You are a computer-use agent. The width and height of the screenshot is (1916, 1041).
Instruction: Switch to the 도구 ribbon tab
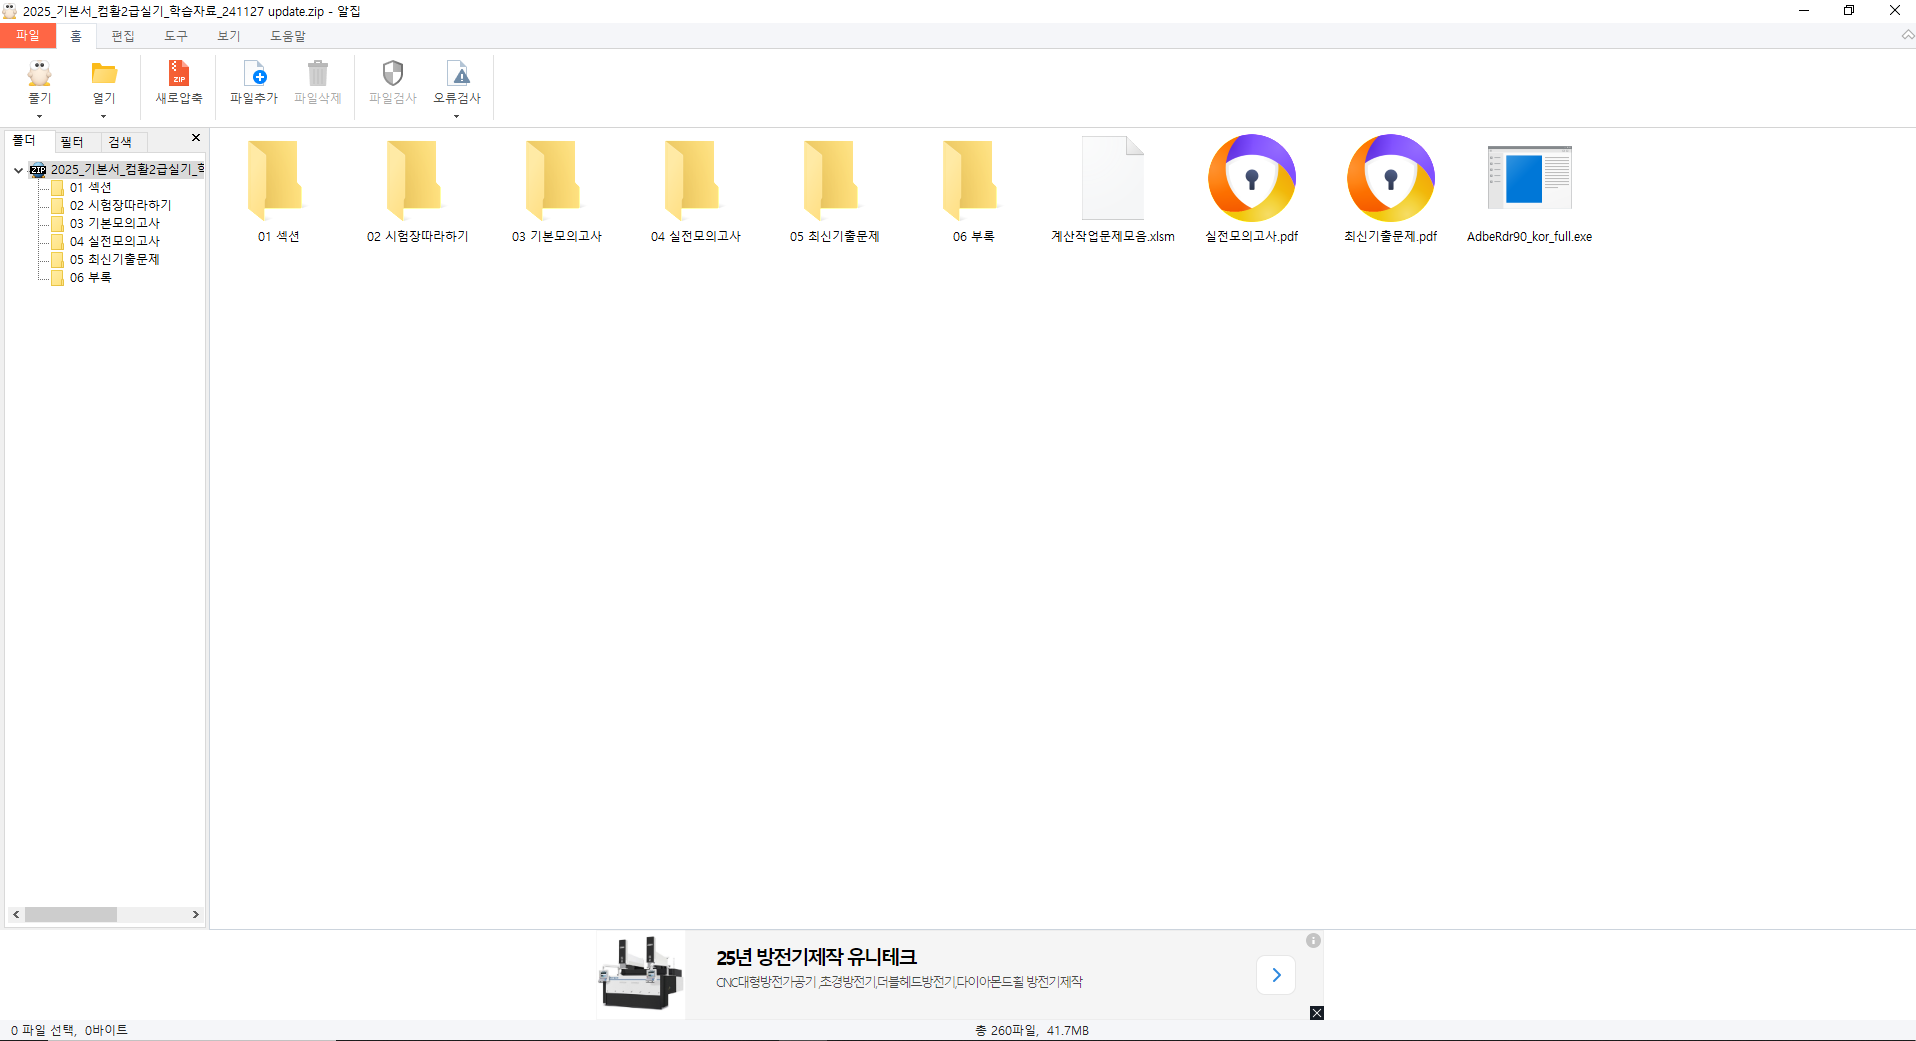click(176, 36)
